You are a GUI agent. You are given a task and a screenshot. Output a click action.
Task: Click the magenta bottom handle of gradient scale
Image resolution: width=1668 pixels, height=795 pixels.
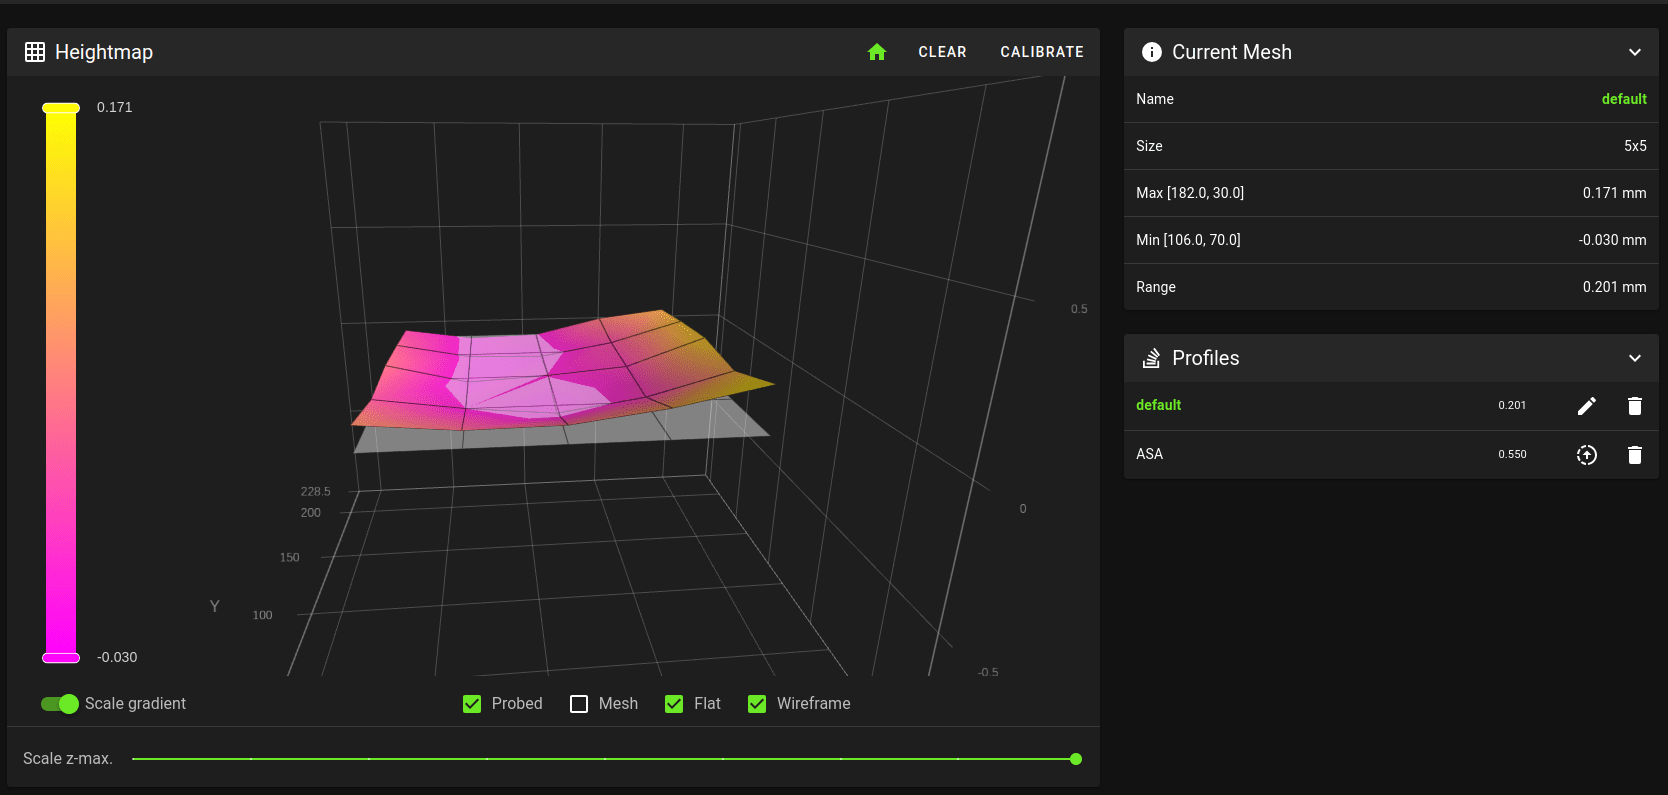point(61,657)
